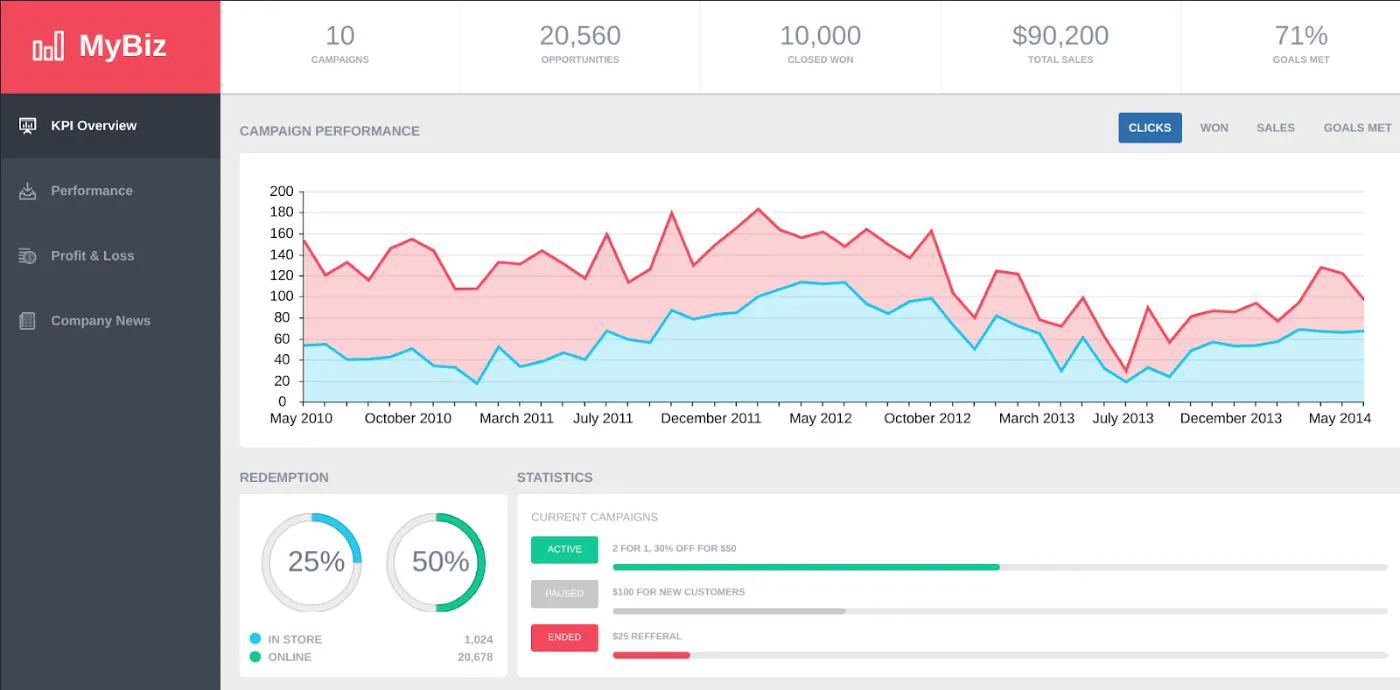Click the green 2 for 1 progress bar
Image resolution: width=1400 pixels, height=690 pixels.
(805, 567)
